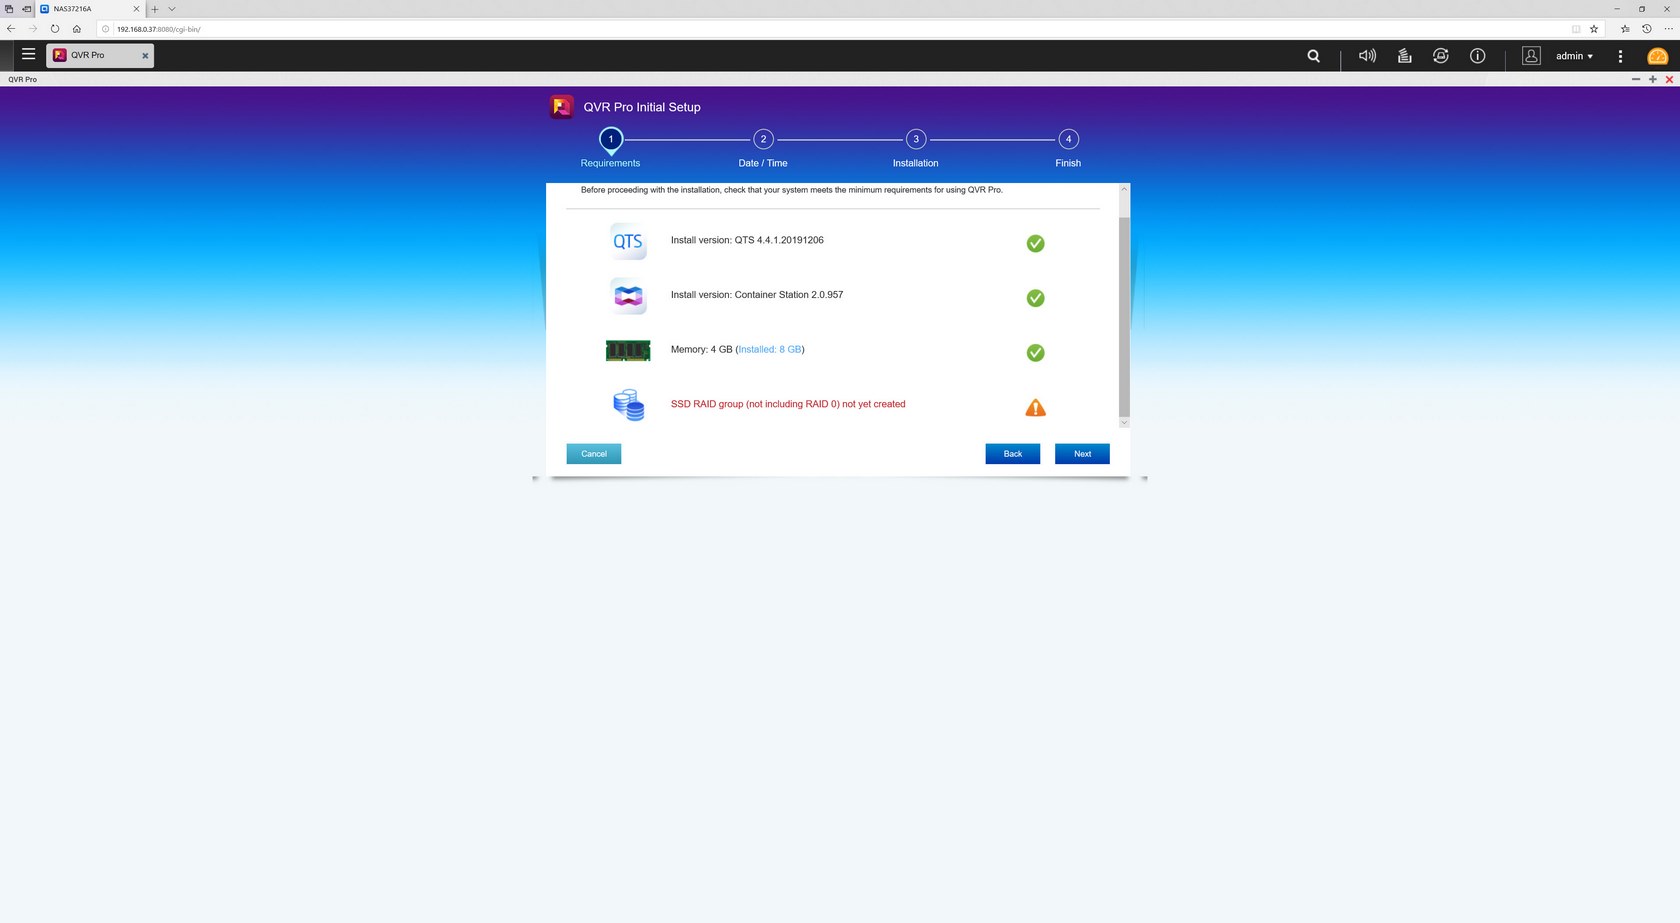The width and height of the screenshot is (1680, 923).
Task: Click scrollbar up arrow in setup panel
Action: [1124, 188]
